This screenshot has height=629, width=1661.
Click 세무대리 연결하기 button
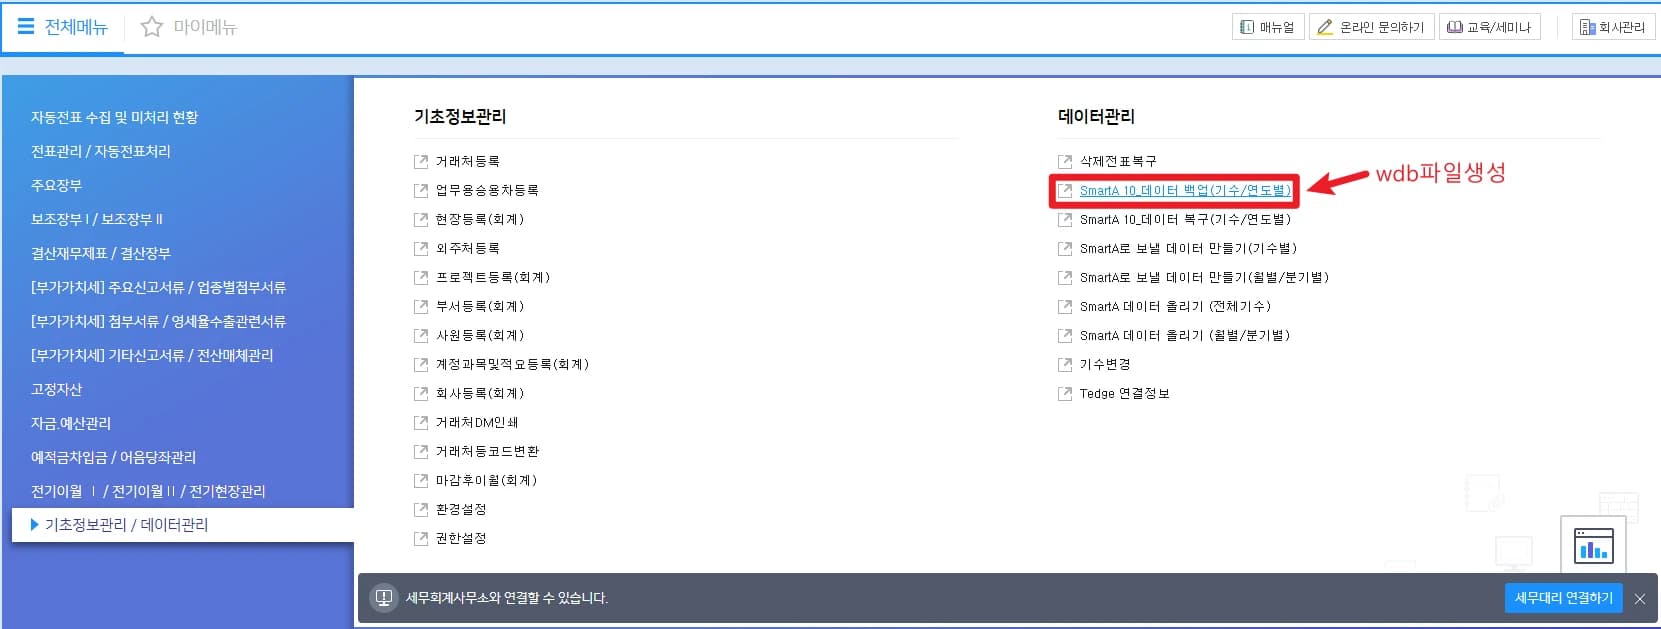click(x=1564, y=598)
